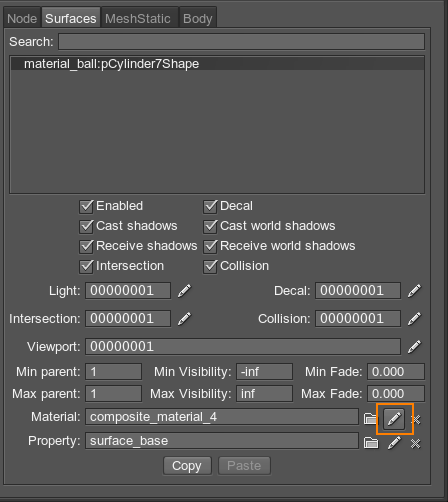Open folder icon to load Material
448x502 pixels.
371,419
